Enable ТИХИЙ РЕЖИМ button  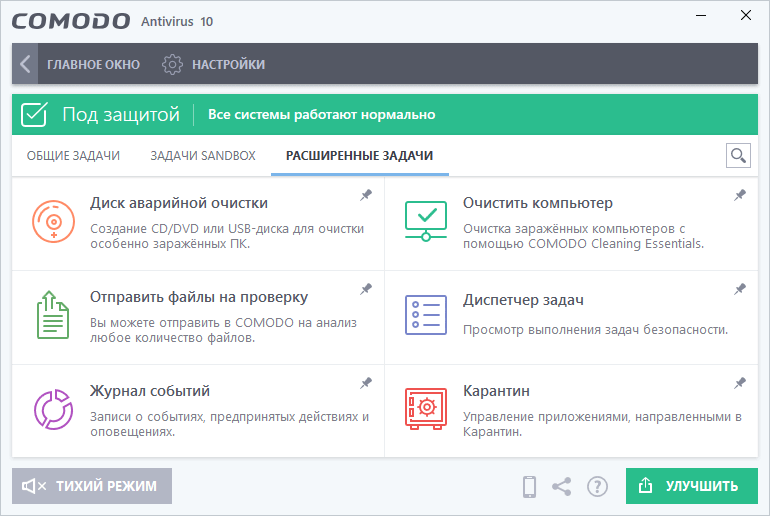92,486
